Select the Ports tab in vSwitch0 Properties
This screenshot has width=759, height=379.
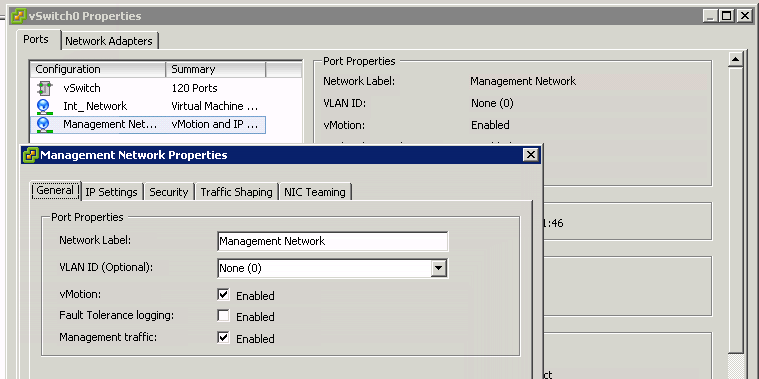[36, 39]
